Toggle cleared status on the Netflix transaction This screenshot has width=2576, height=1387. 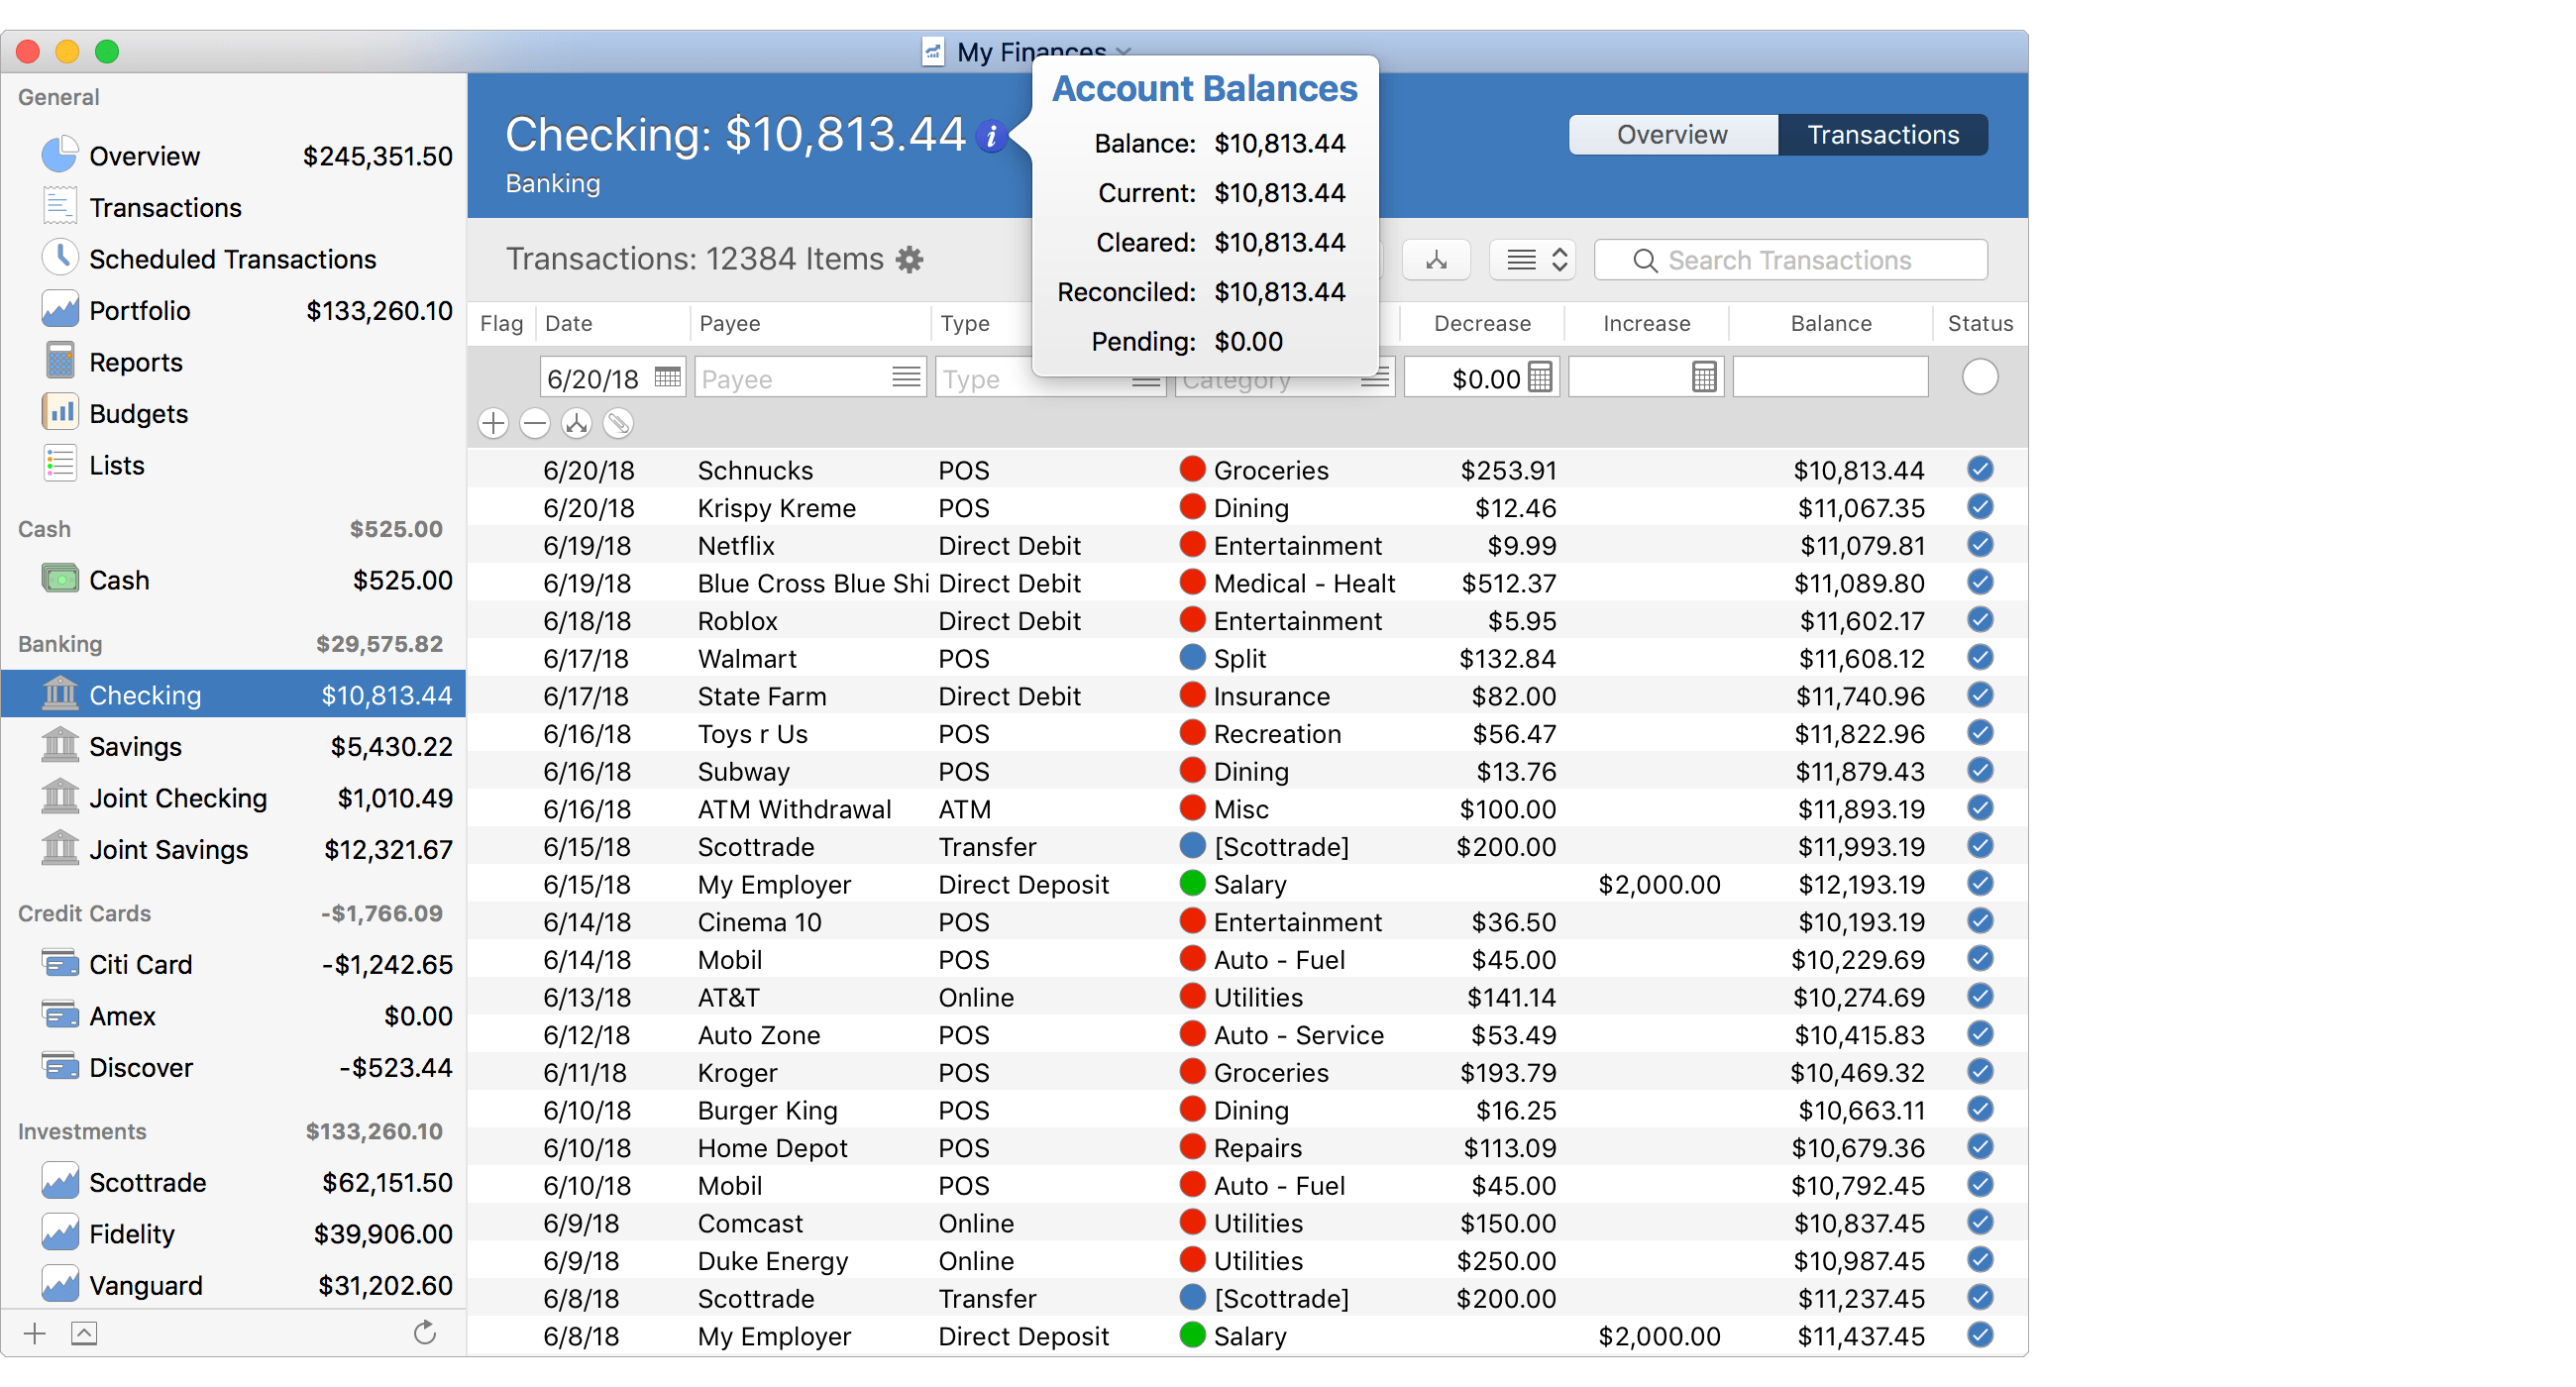click(x=1980, y=545)
